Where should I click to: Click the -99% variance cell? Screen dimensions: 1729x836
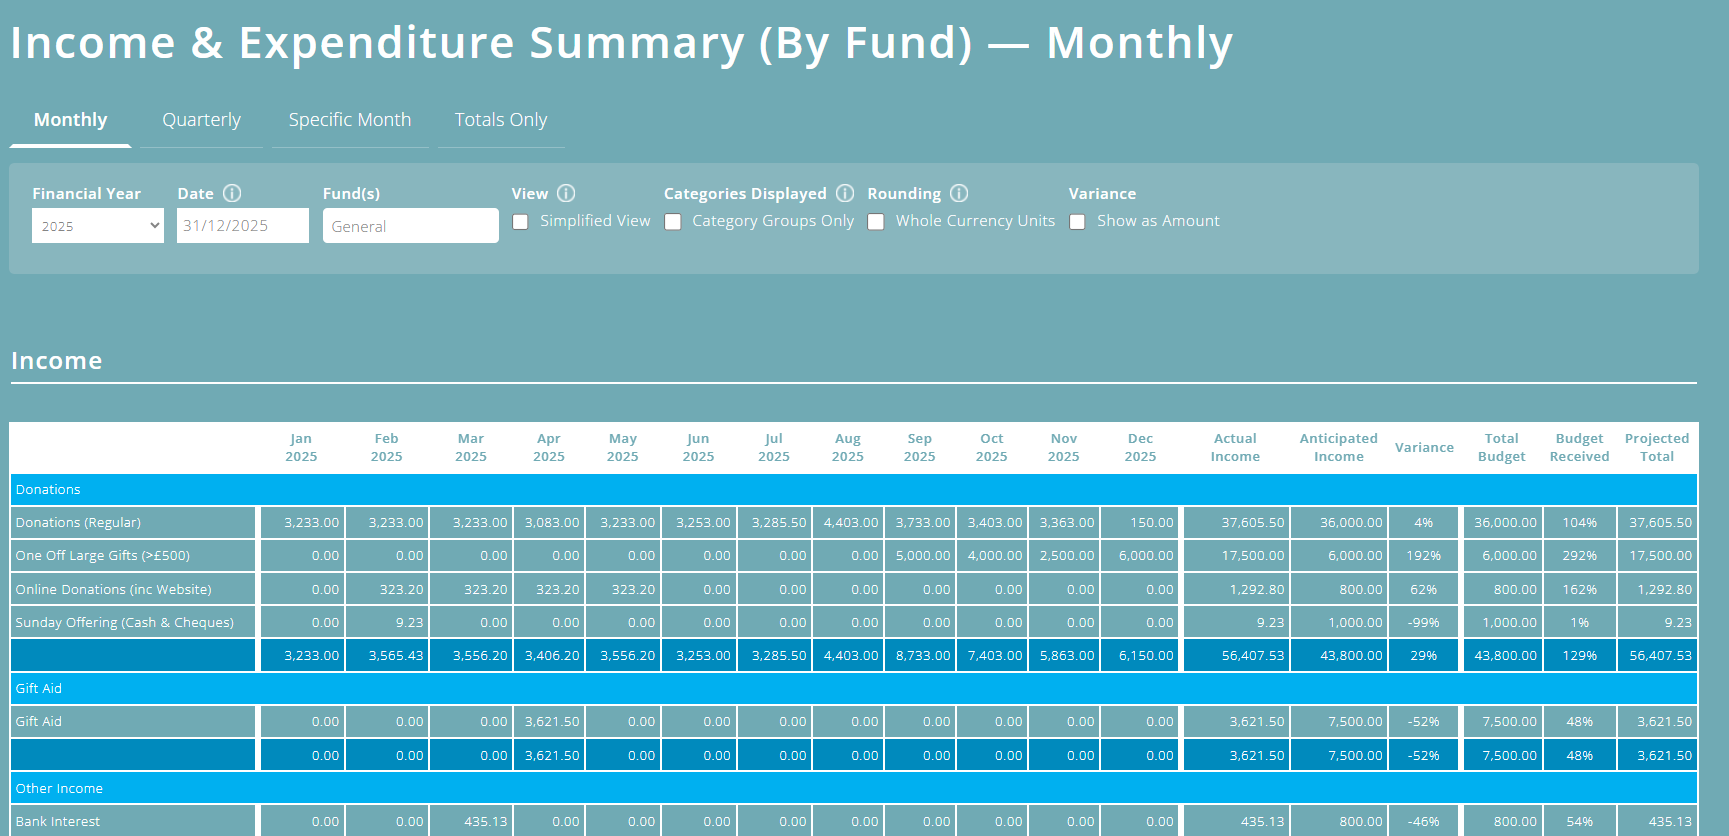(1424, 623)
